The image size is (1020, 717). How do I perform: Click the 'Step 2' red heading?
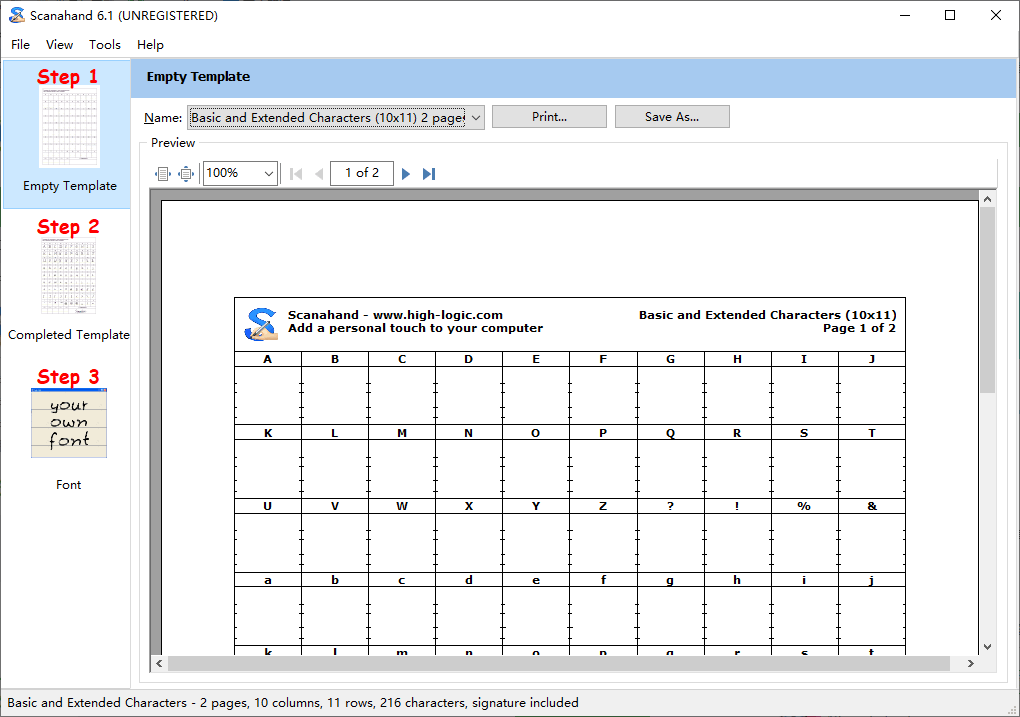(x=68, y=226)
